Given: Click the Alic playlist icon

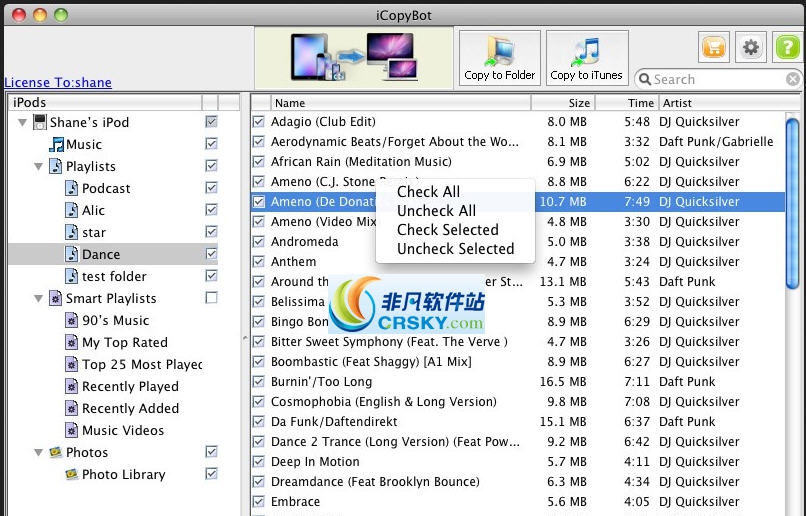Looking at the screenshot, I should [x=72, y=210].
